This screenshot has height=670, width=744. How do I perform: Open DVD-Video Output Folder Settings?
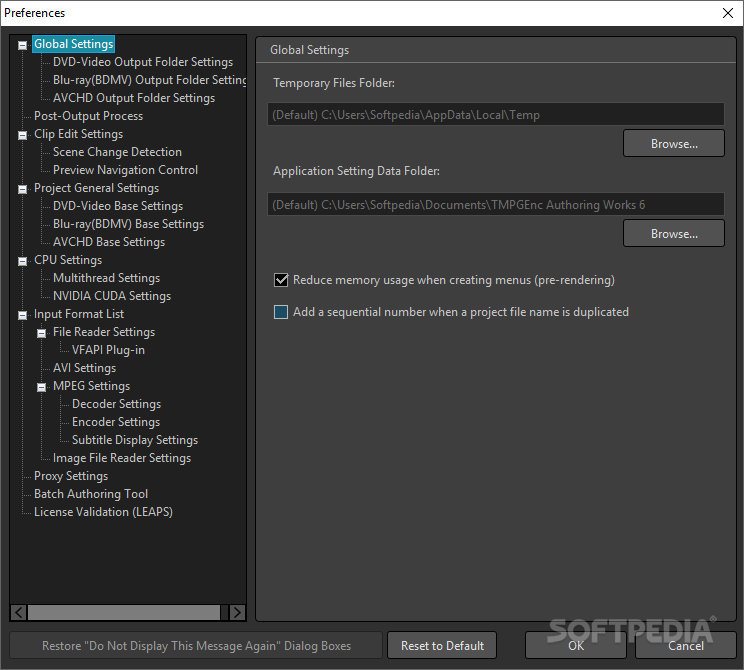143,62
